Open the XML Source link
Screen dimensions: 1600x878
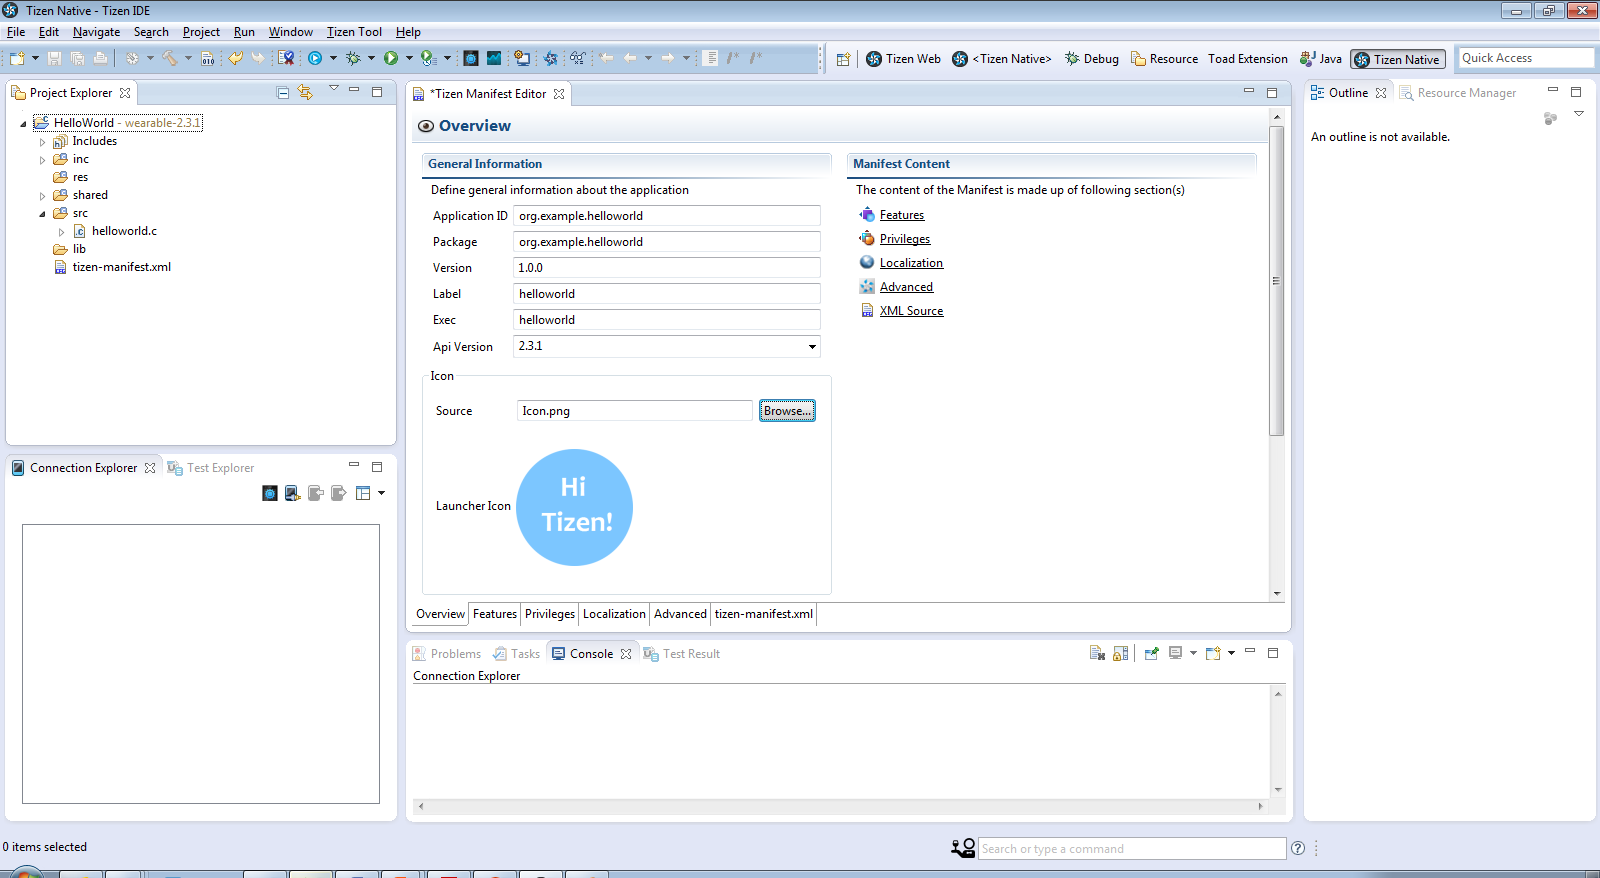[911, 311]
